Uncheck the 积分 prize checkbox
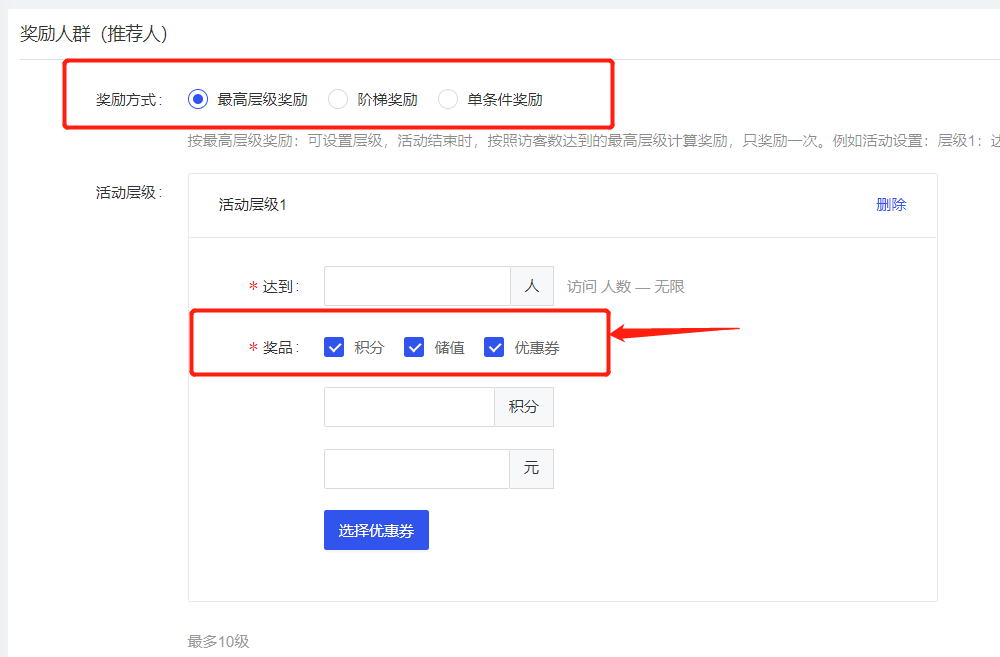This screenshot has height=657, width=1000. (334, 347)
